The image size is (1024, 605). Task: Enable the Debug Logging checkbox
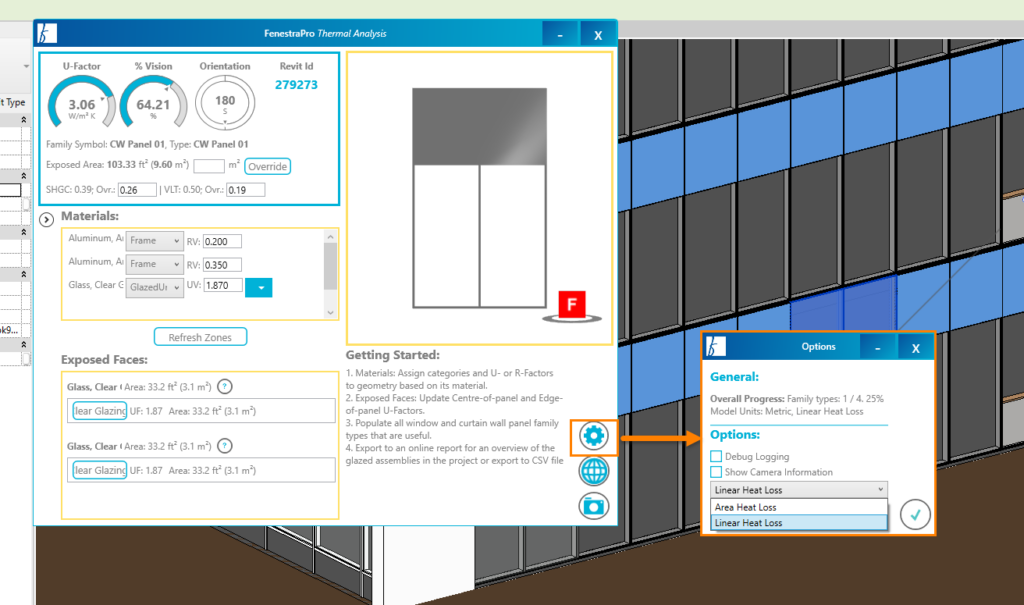(716, 456)
